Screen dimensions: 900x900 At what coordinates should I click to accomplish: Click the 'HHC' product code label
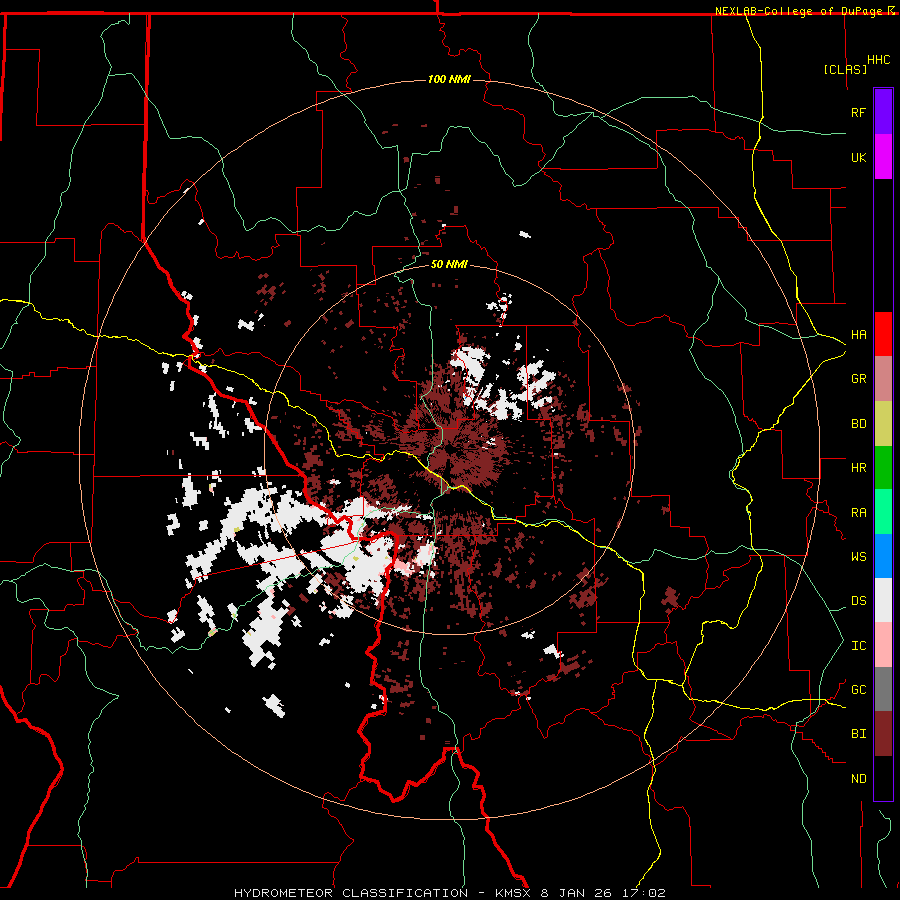[x=879, y=60]
